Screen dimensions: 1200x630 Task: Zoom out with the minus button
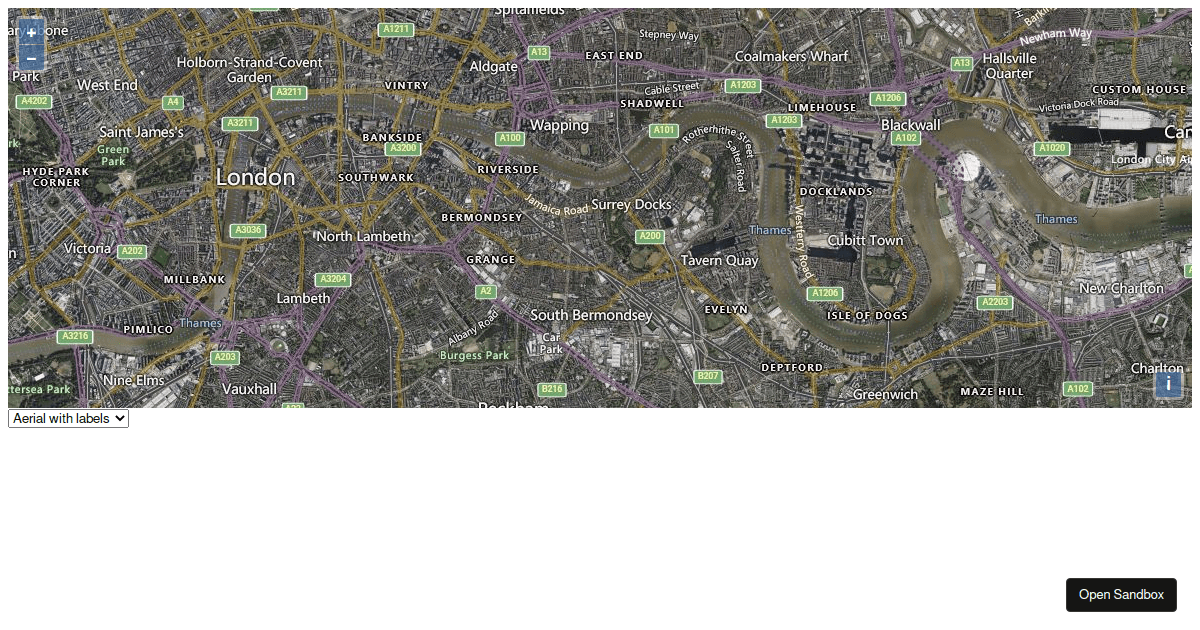(31, 58)
